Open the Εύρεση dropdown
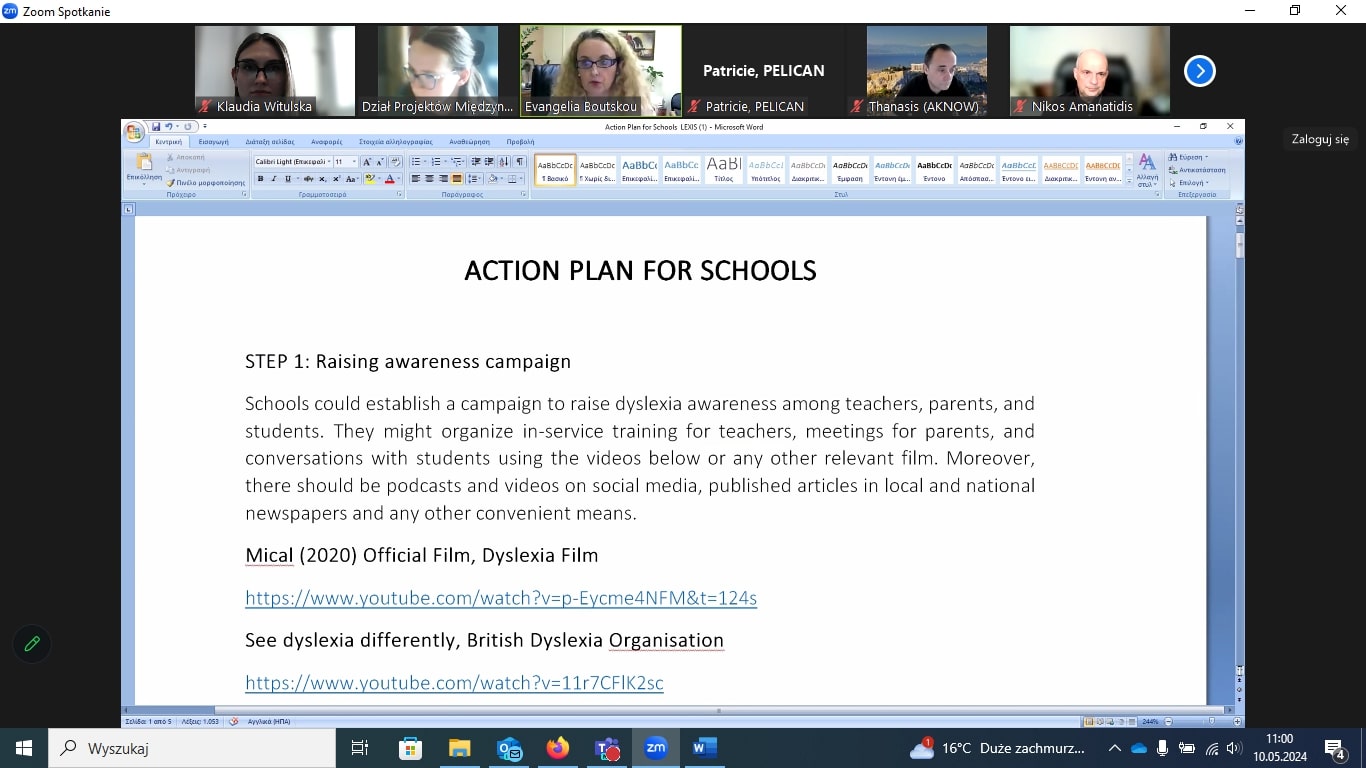Screen dimensions: 1366x768 point(1188,157)
